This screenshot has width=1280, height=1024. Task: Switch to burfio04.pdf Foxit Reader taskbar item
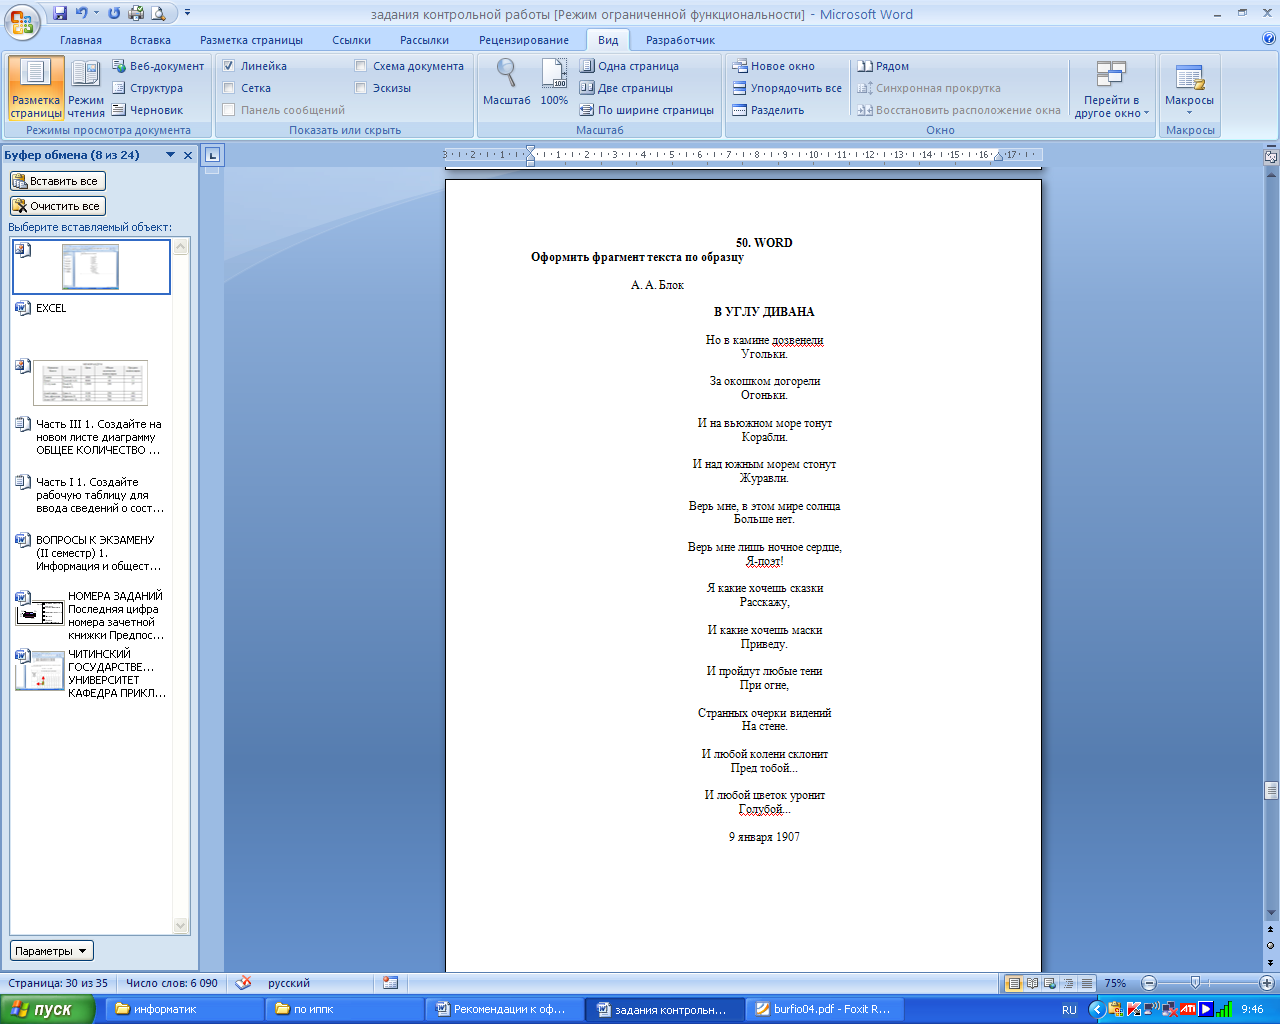tap(825, 1009)
